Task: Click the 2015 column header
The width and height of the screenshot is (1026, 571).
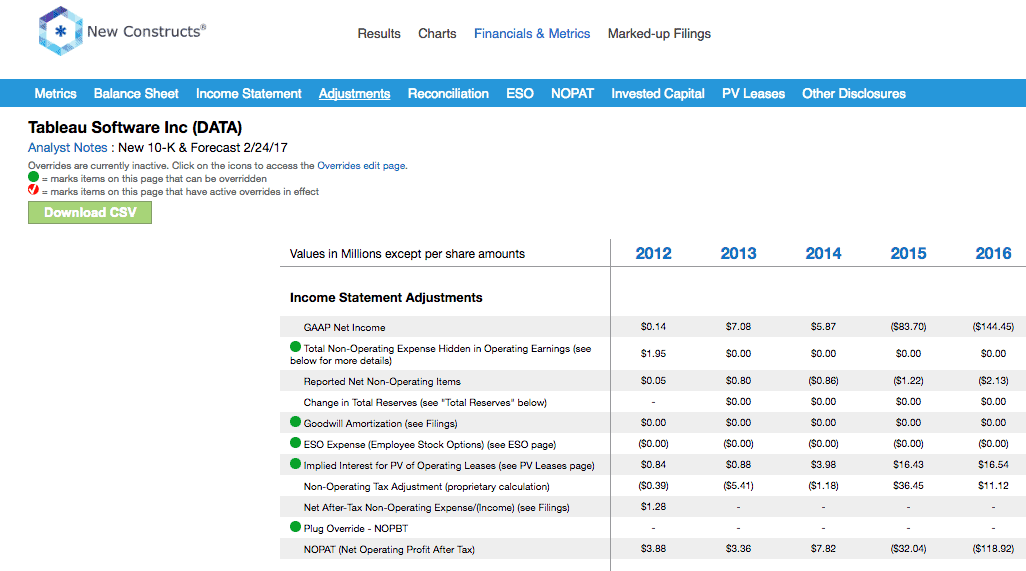Action: point(908,253)
